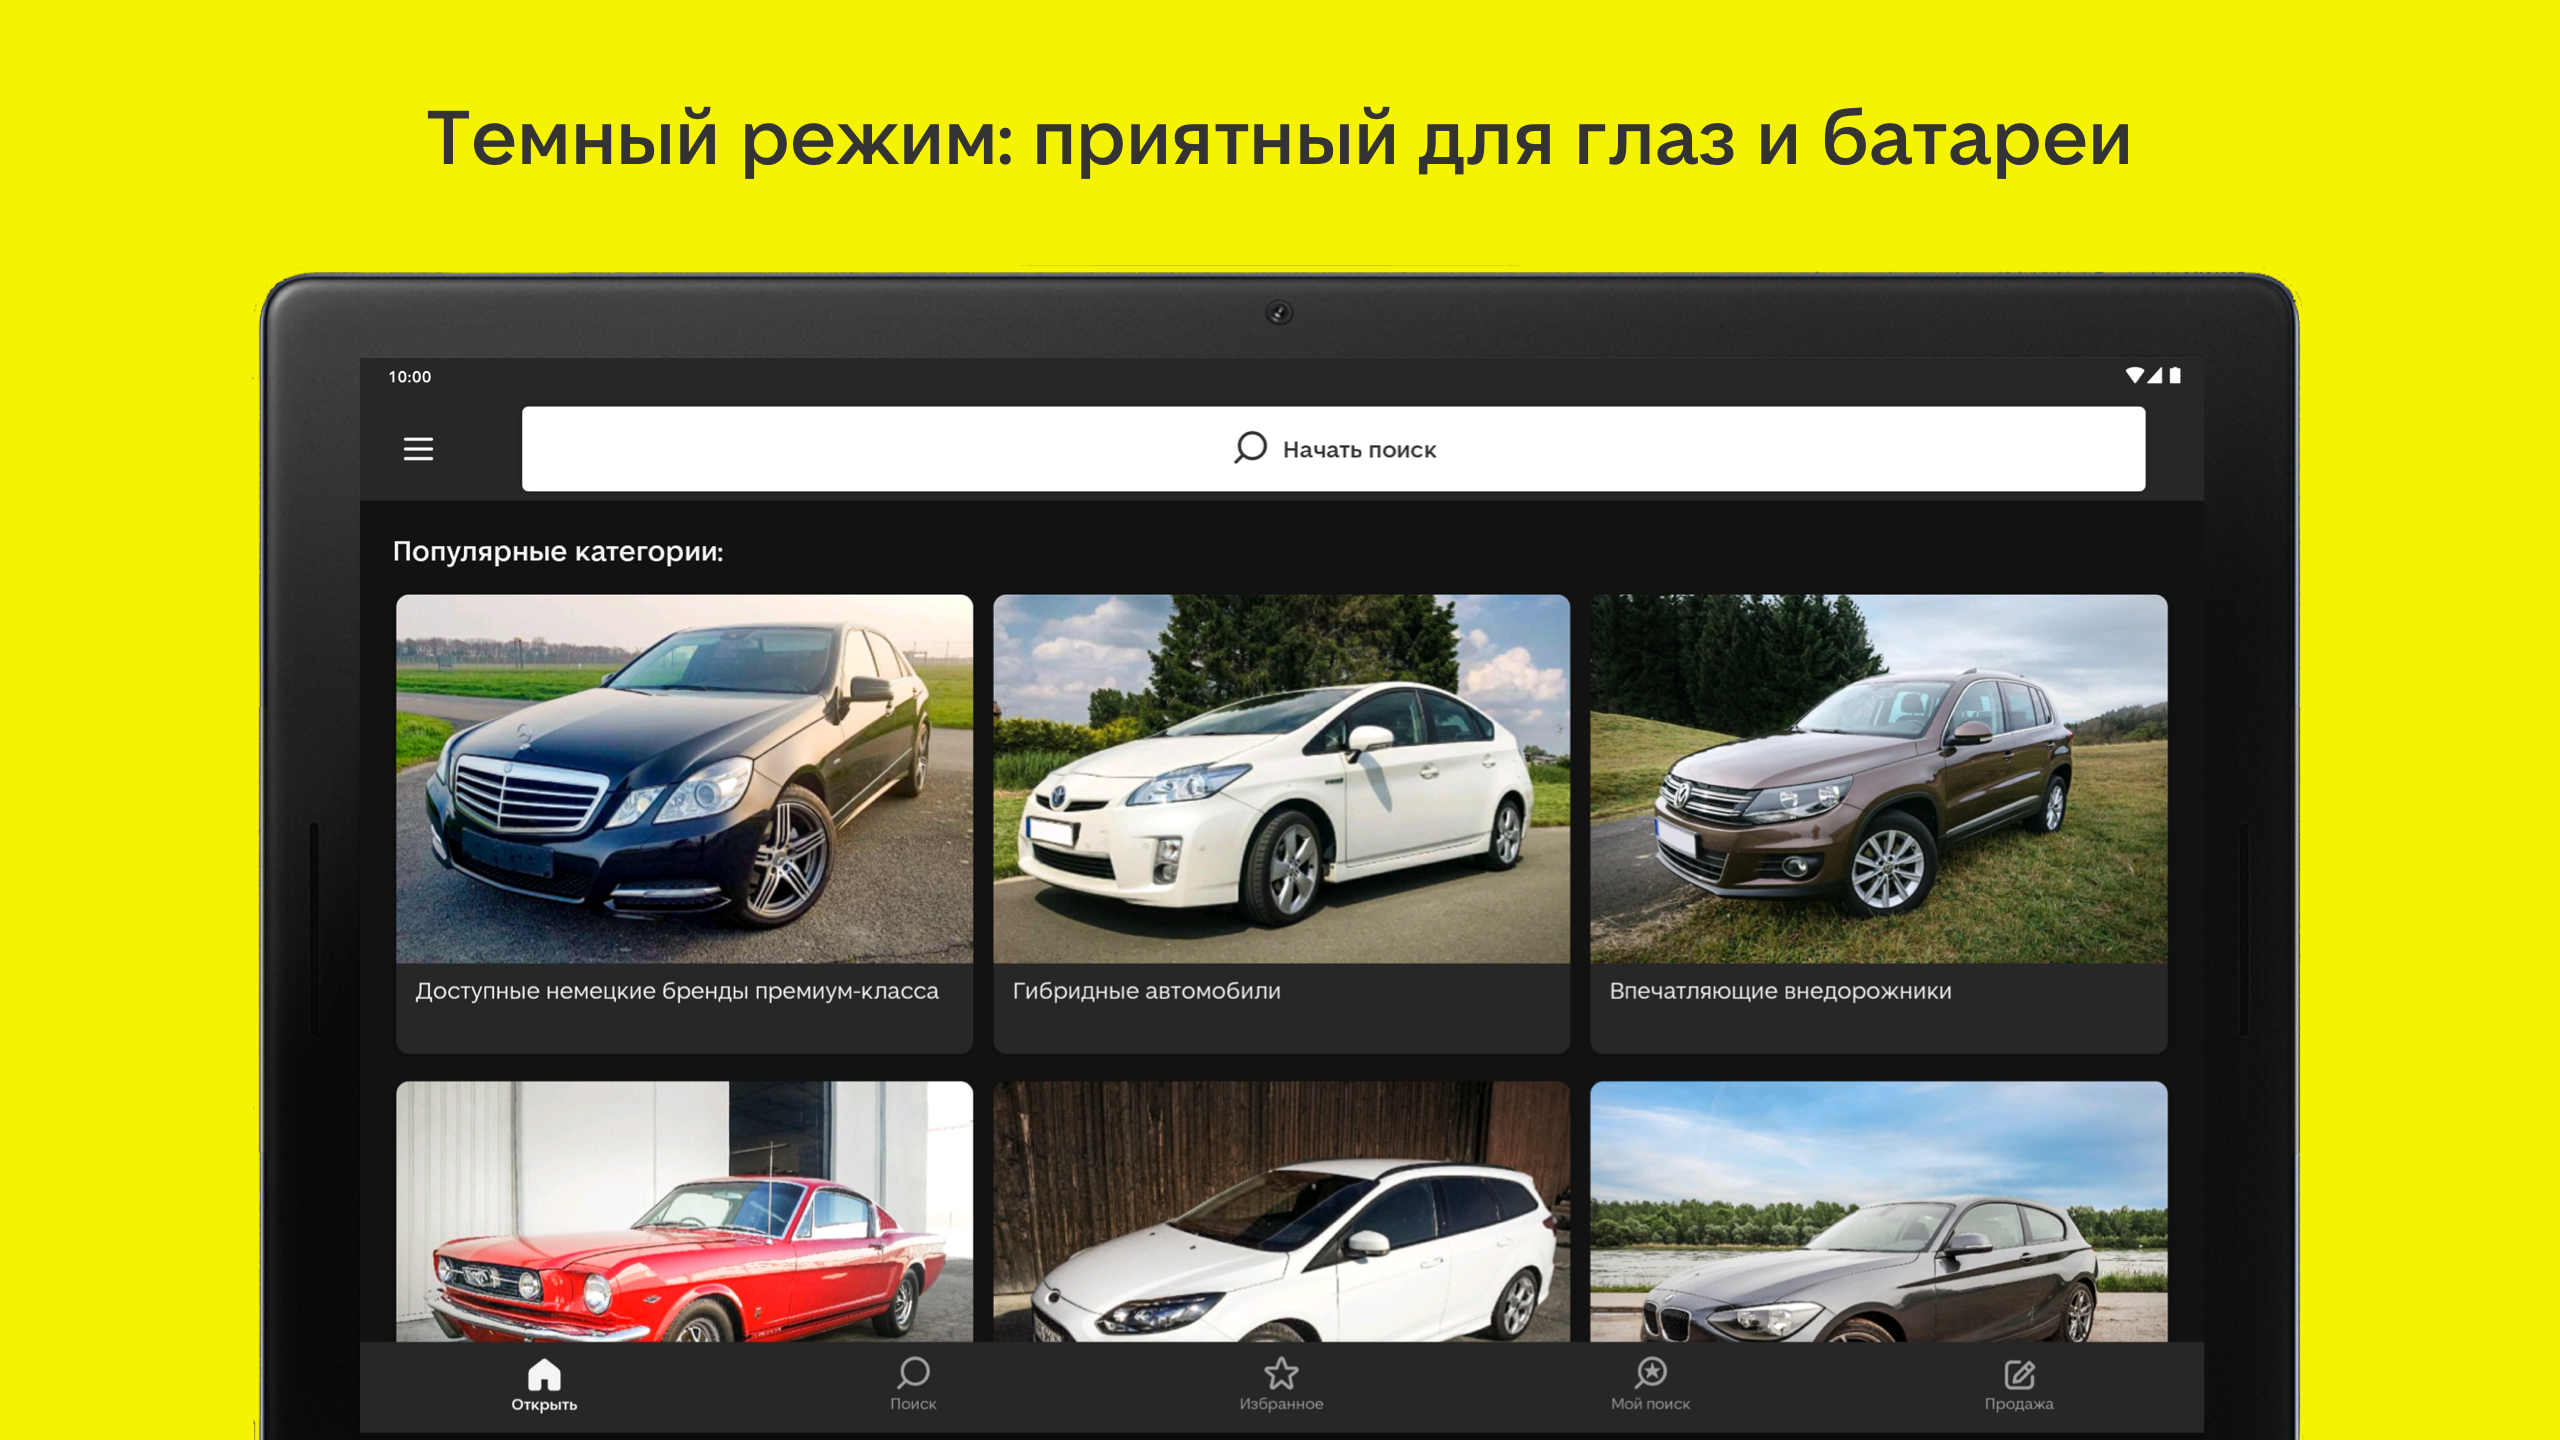The width and height of the screenshot is (2560, 1440).
Task: Open the grey BMW hatchback card
Action: click(1878, 1211)
